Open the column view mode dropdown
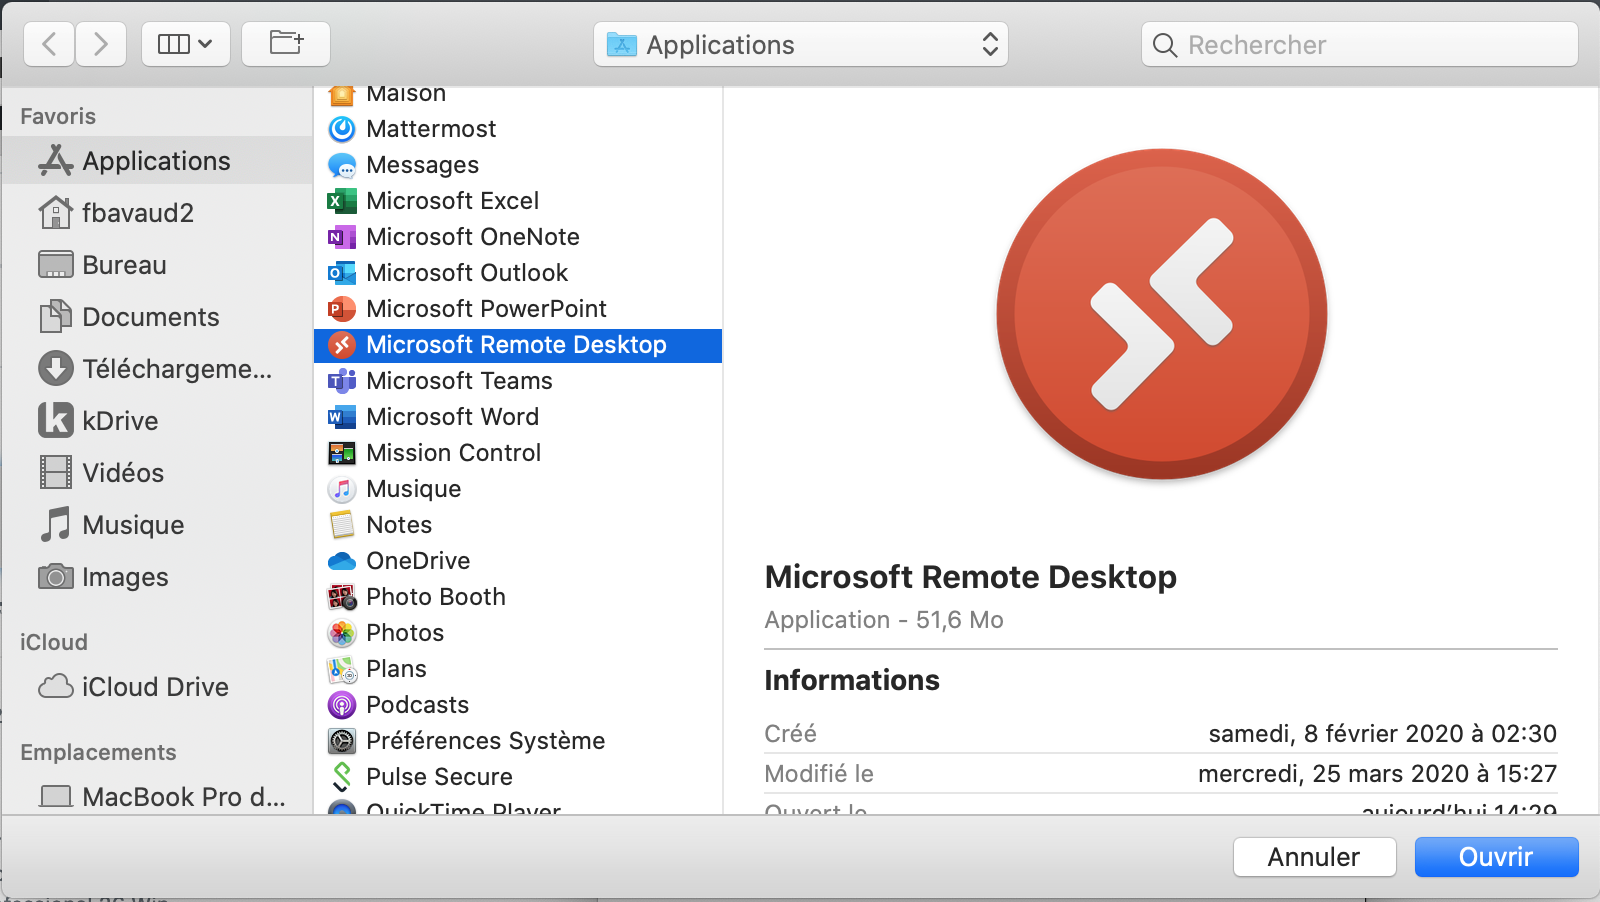 (x=185, y=44)
